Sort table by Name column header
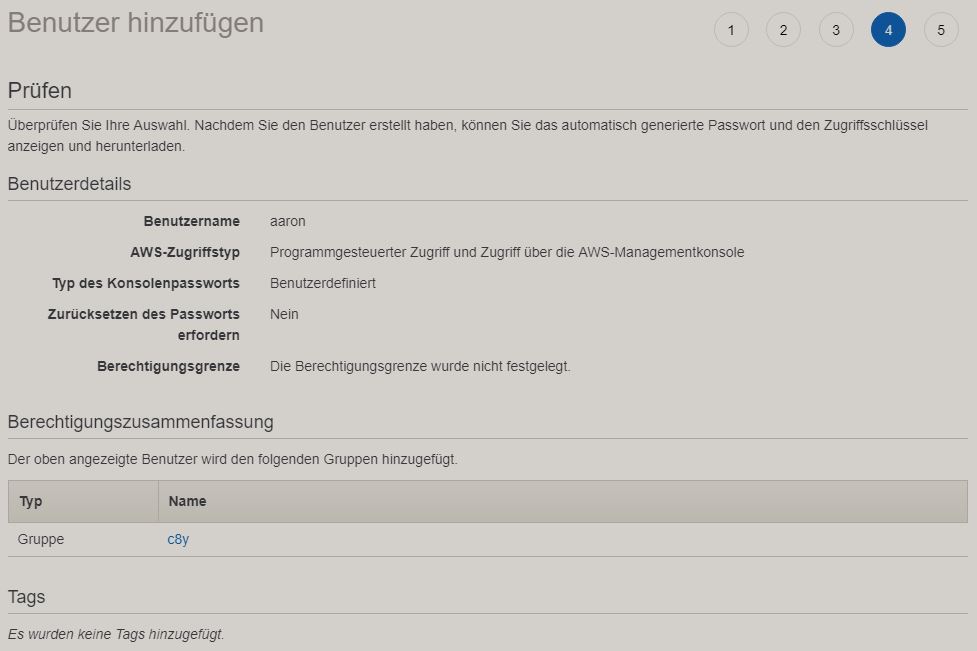Viewport: 977px width, 651px height. click(x=187, y=501)
